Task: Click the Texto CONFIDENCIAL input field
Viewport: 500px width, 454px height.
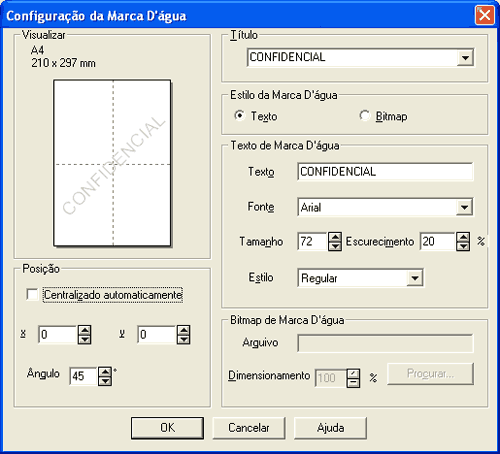Action: [x=385, y=172]
